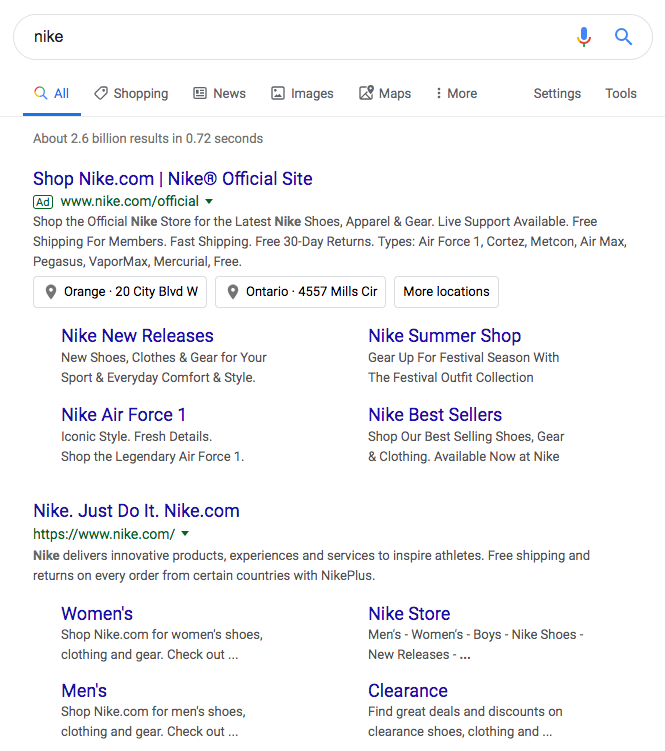The image size is (665, 751).
Task: Click the Ontario 4557 Mills Cir location button
Action: click(x=300, y=292)
